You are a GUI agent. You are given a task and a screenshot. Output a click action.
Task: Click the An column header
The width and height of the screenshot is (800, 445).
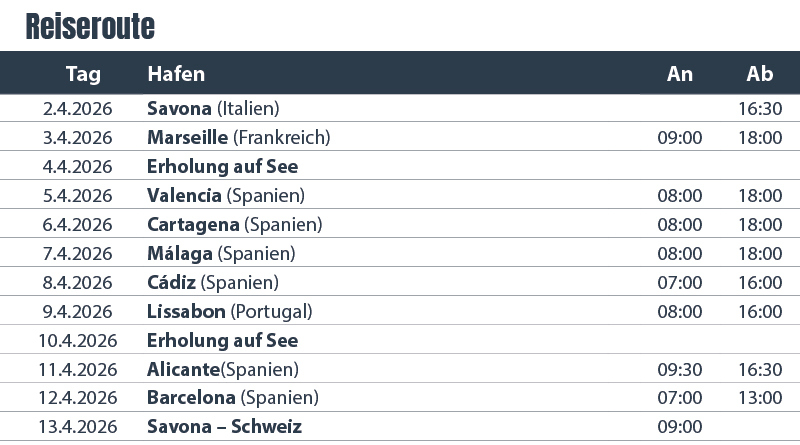680,74
